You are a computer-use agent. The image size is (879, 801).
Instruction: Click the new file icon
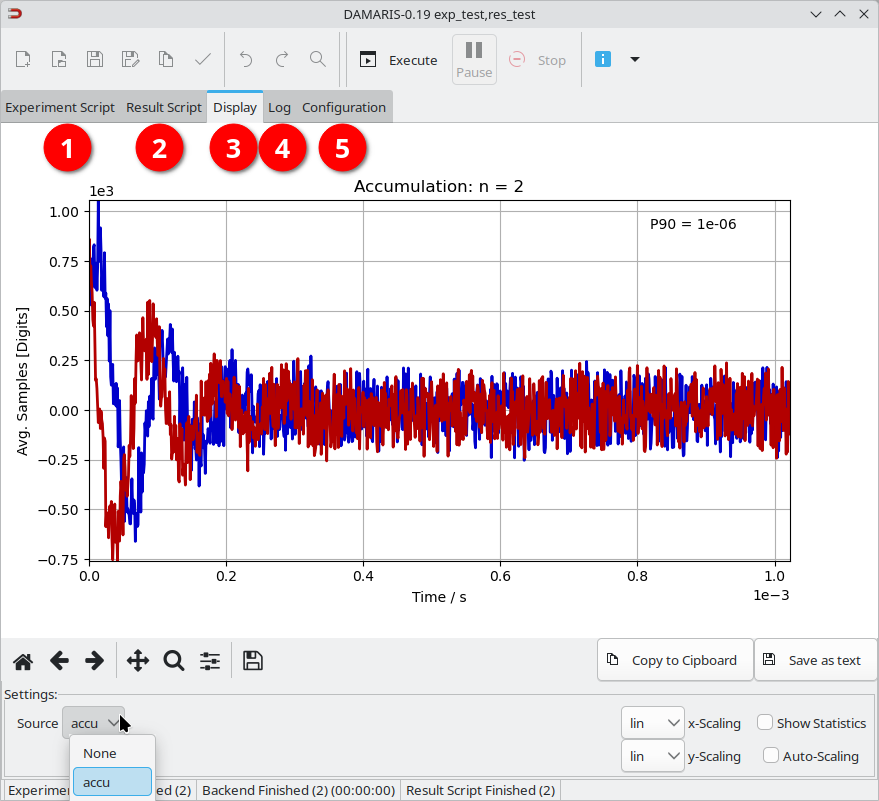pyautogui.click(x=23, y=59)
